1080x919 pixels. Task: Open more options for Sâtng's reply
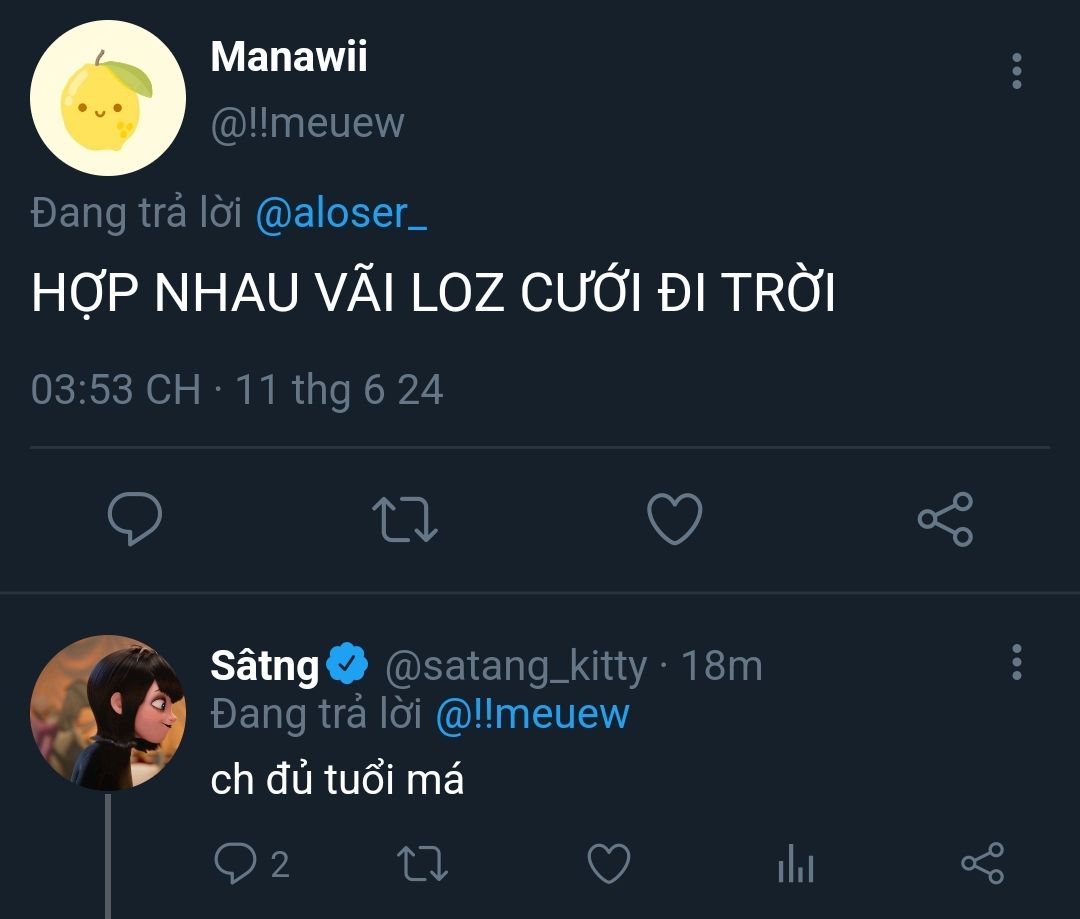pos(1017,662)
